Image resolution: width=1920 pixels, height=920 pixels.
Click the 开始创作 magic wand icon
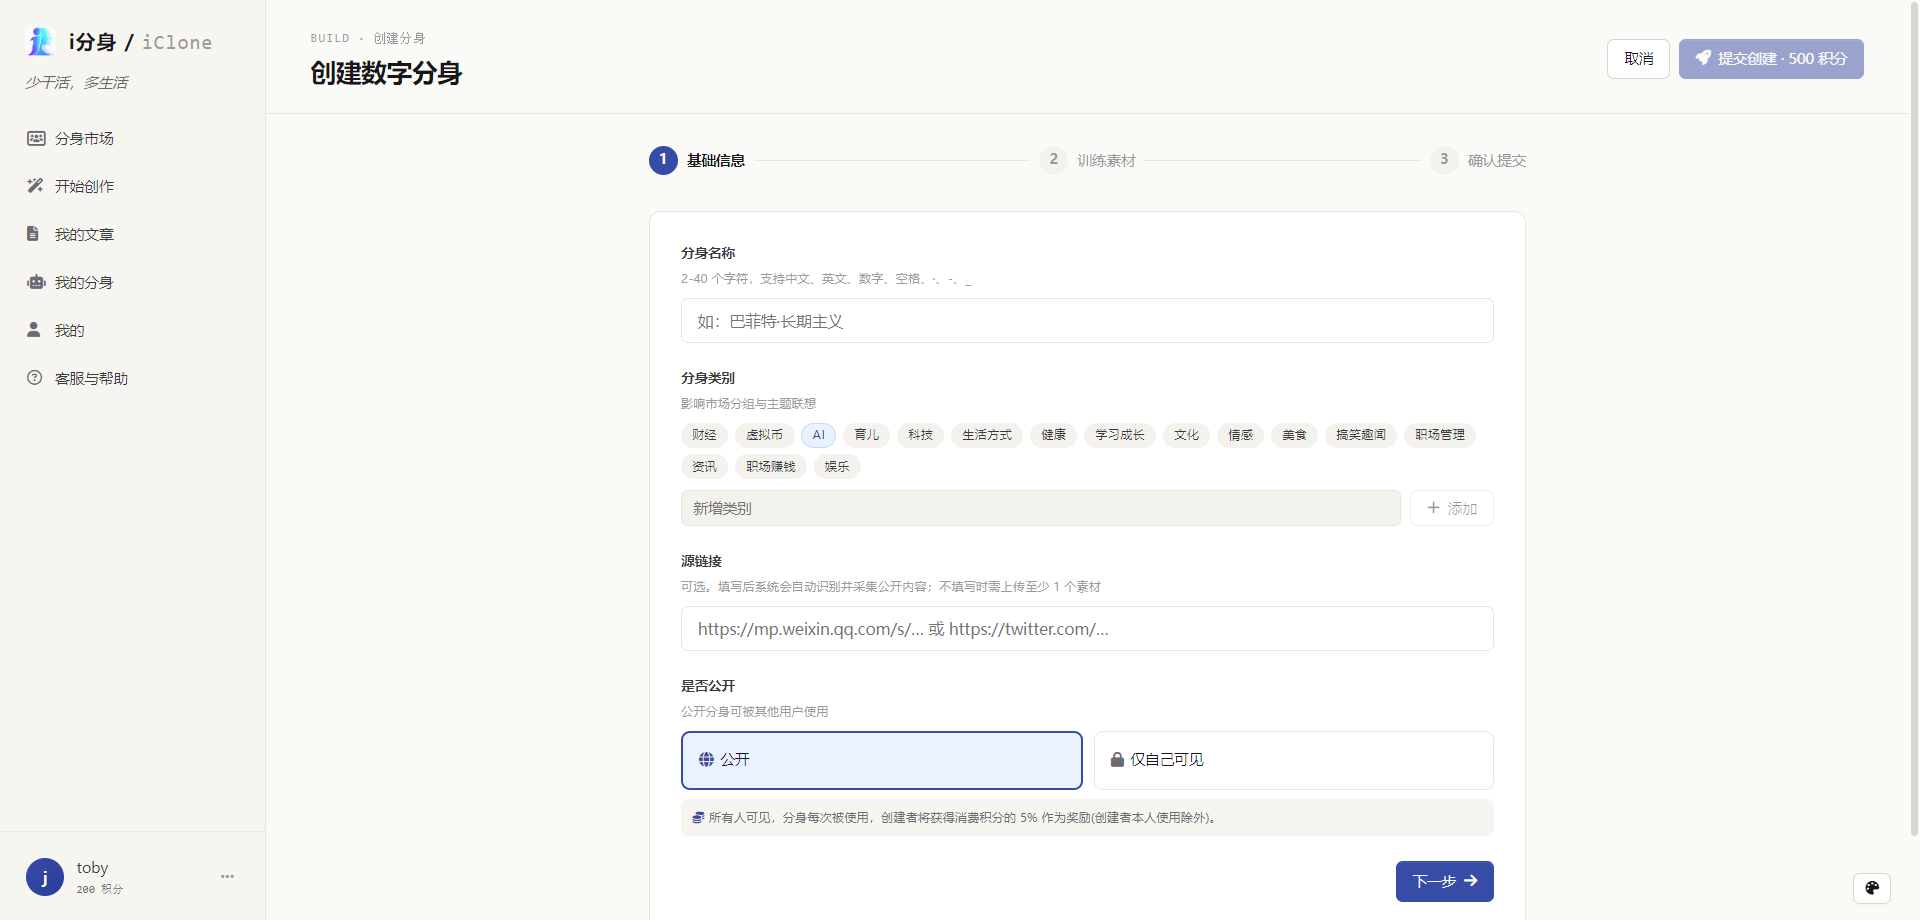coord(35,186)
